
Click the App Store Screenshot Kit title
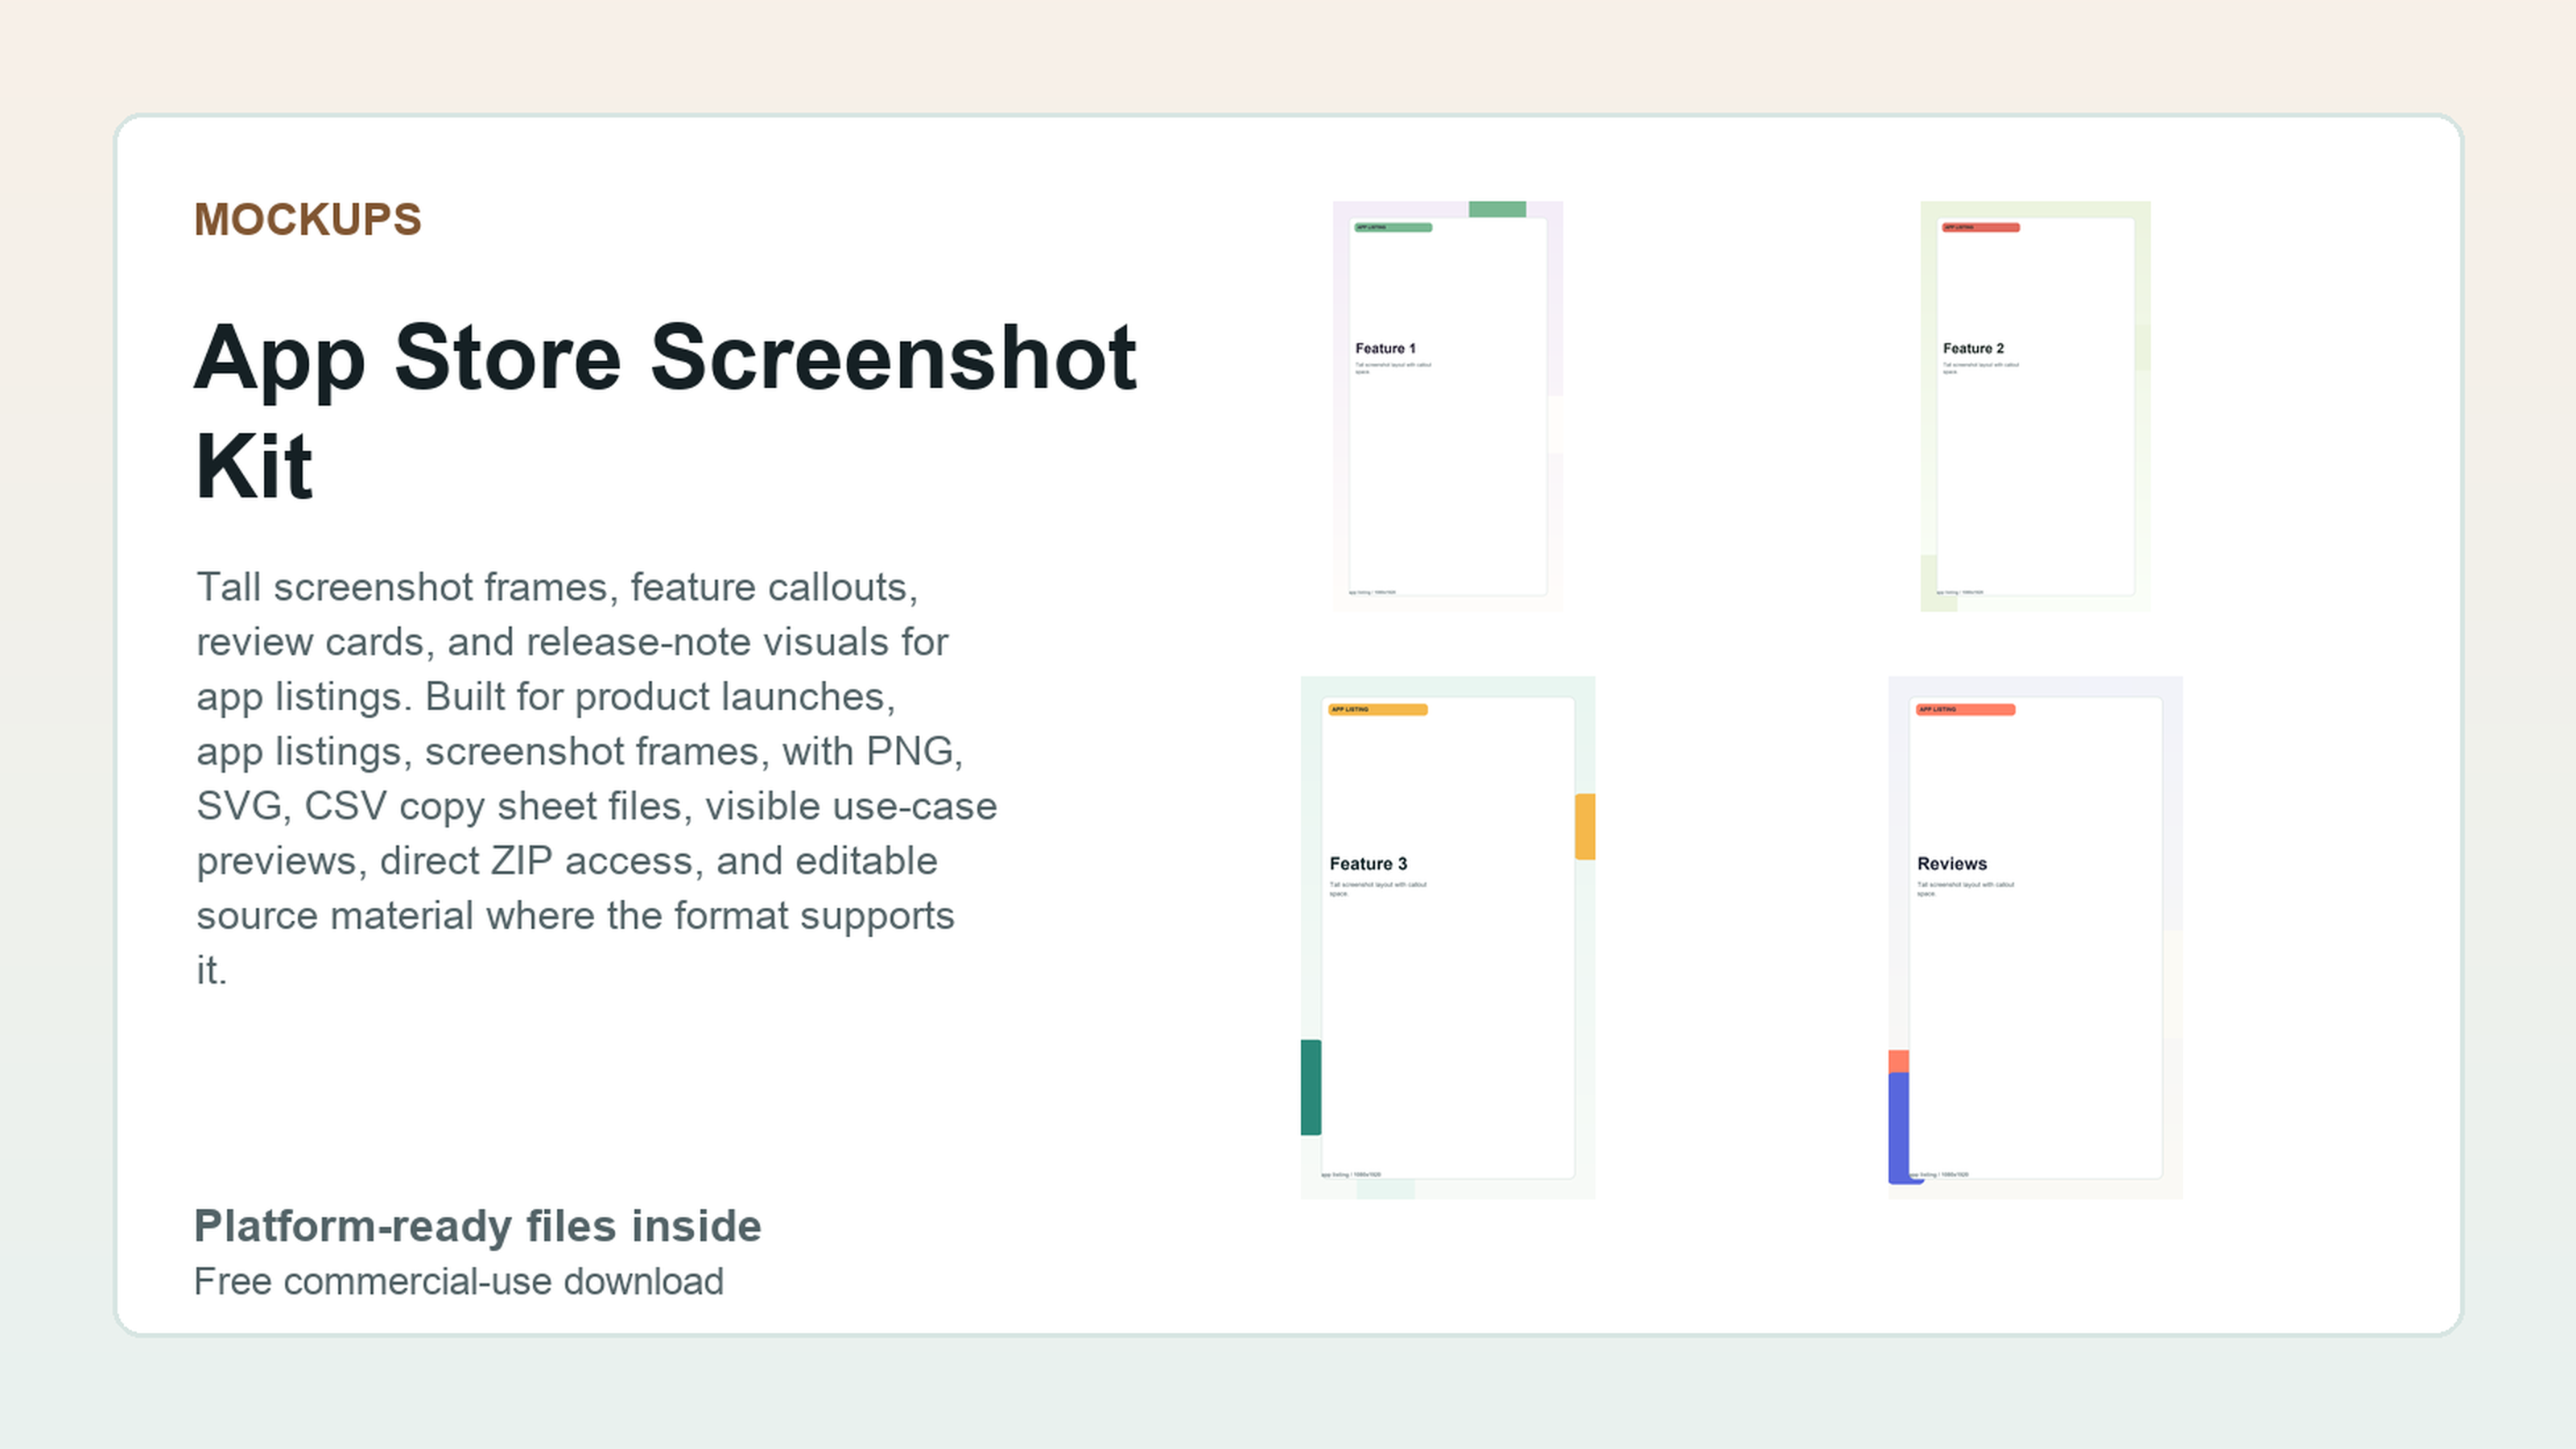coord(666,411)
